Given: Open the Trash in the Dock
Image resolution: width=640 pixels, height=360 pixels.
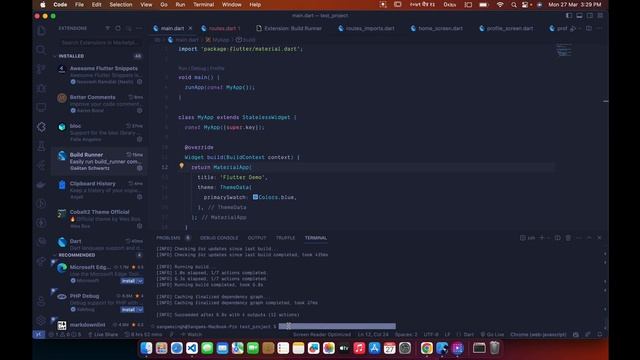Looking at the screenshot, I should (x=494, y=348).
